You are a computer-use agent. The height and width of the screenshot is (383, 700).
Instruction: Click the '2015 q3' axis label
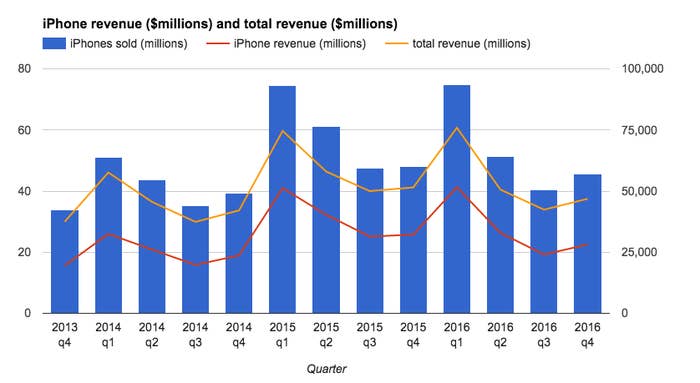tap(370, 335)
